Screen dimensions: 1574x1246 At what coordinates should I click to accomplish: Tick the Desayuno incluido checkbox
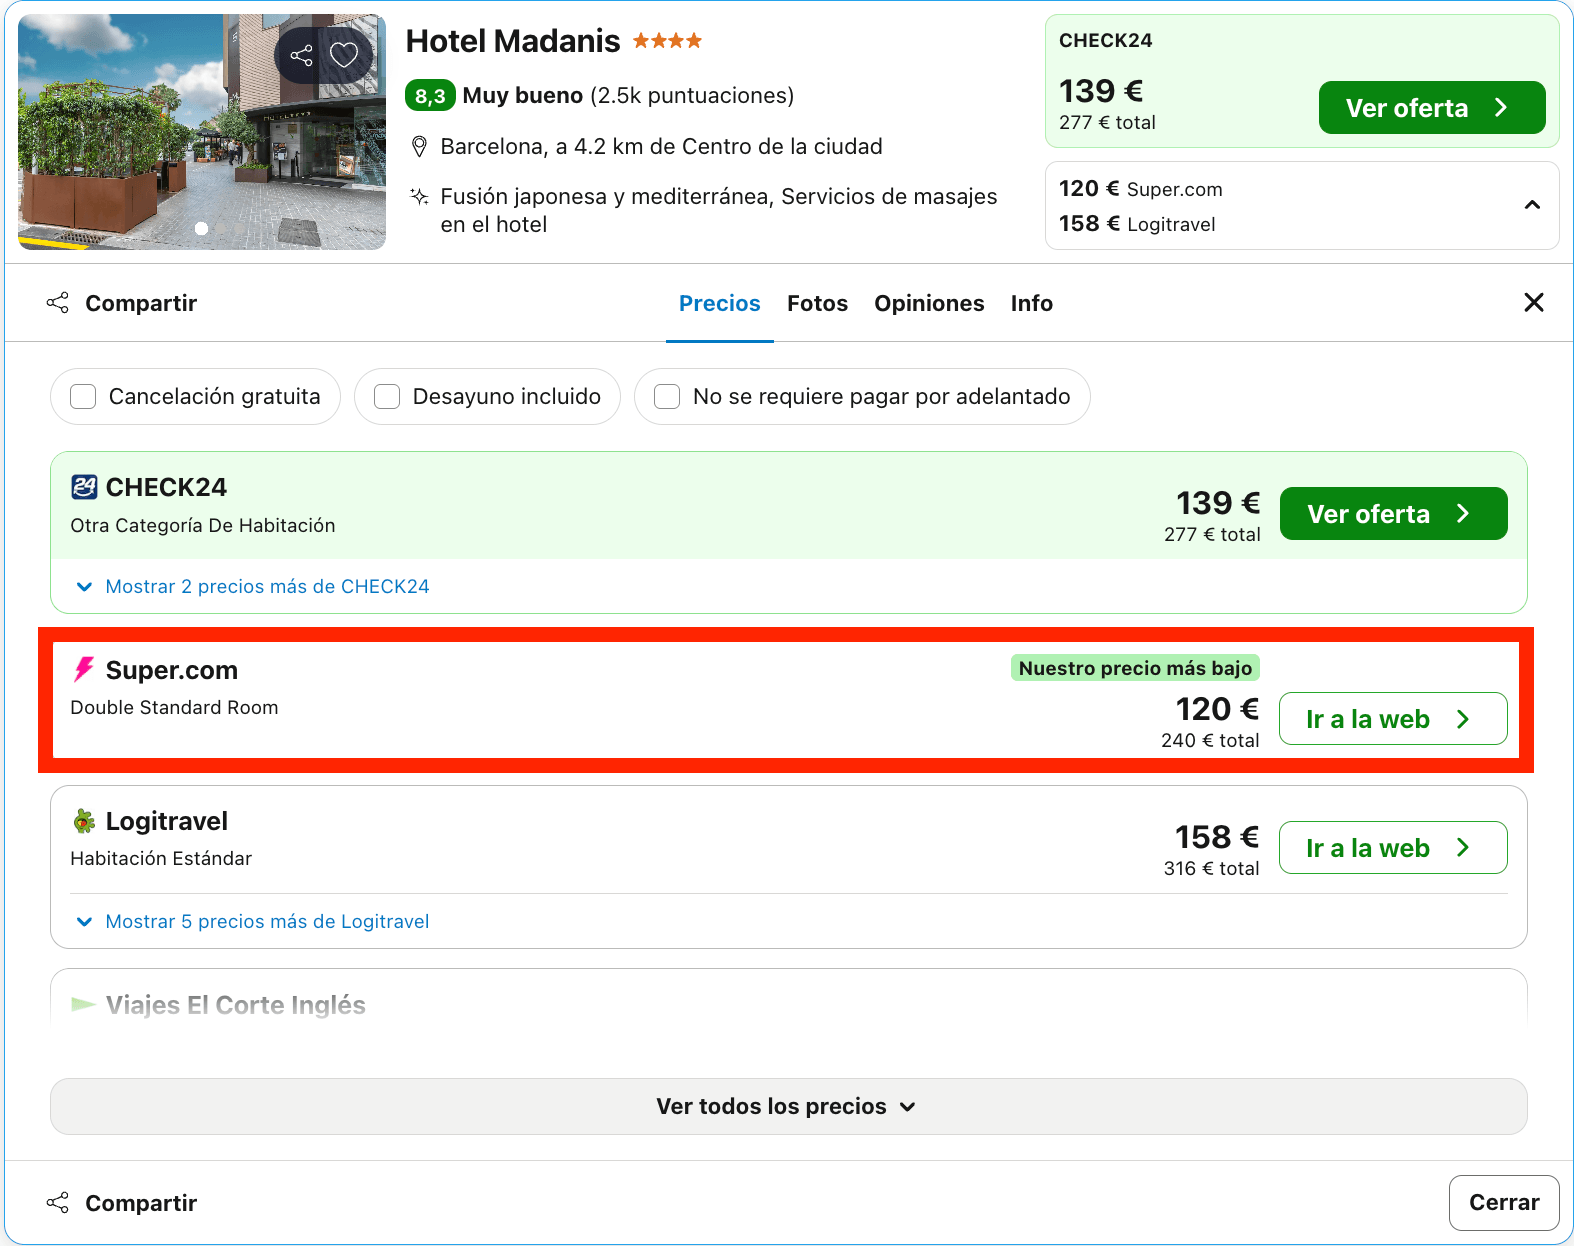point(387,397)
